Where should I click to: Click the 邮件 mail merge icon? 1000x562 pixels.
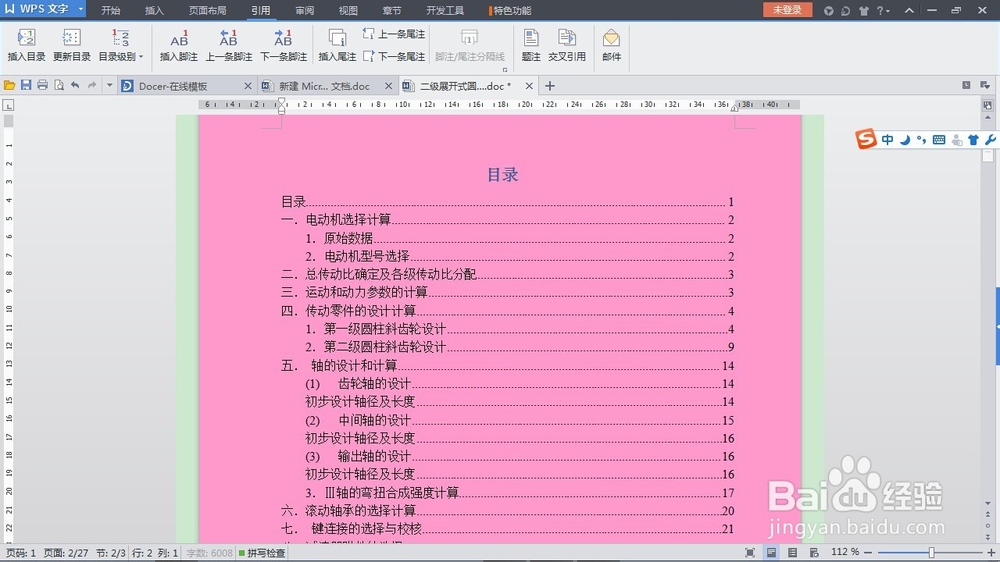pos(611,45)
